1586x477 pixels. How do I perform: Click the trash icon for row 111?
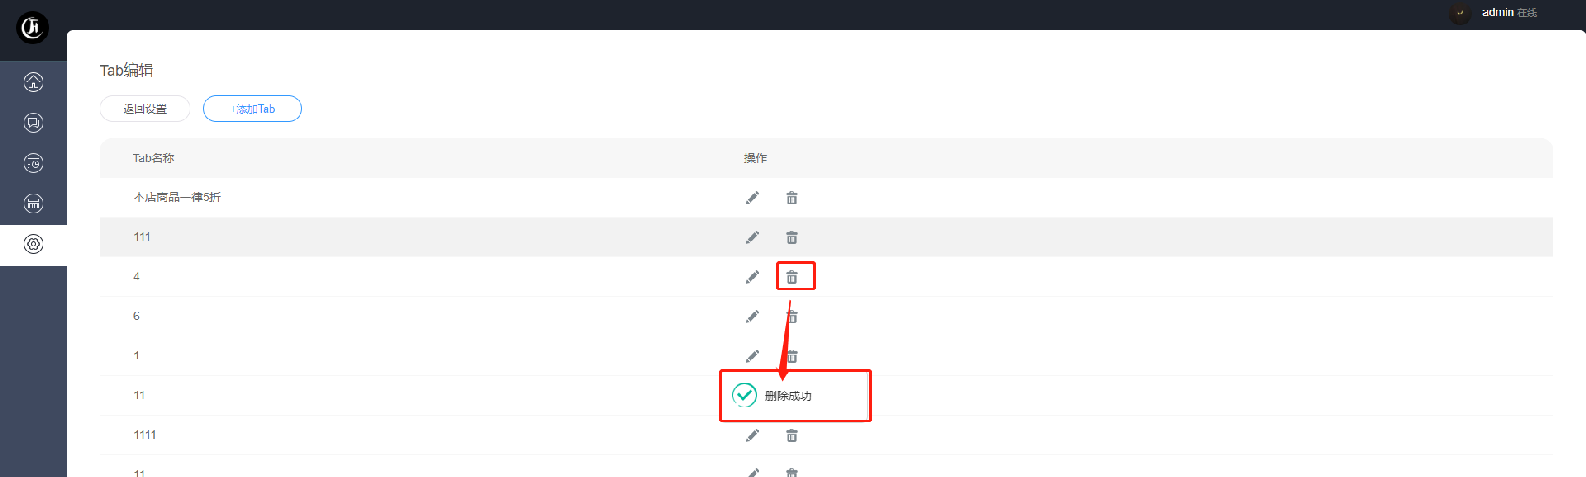point(792,237)
